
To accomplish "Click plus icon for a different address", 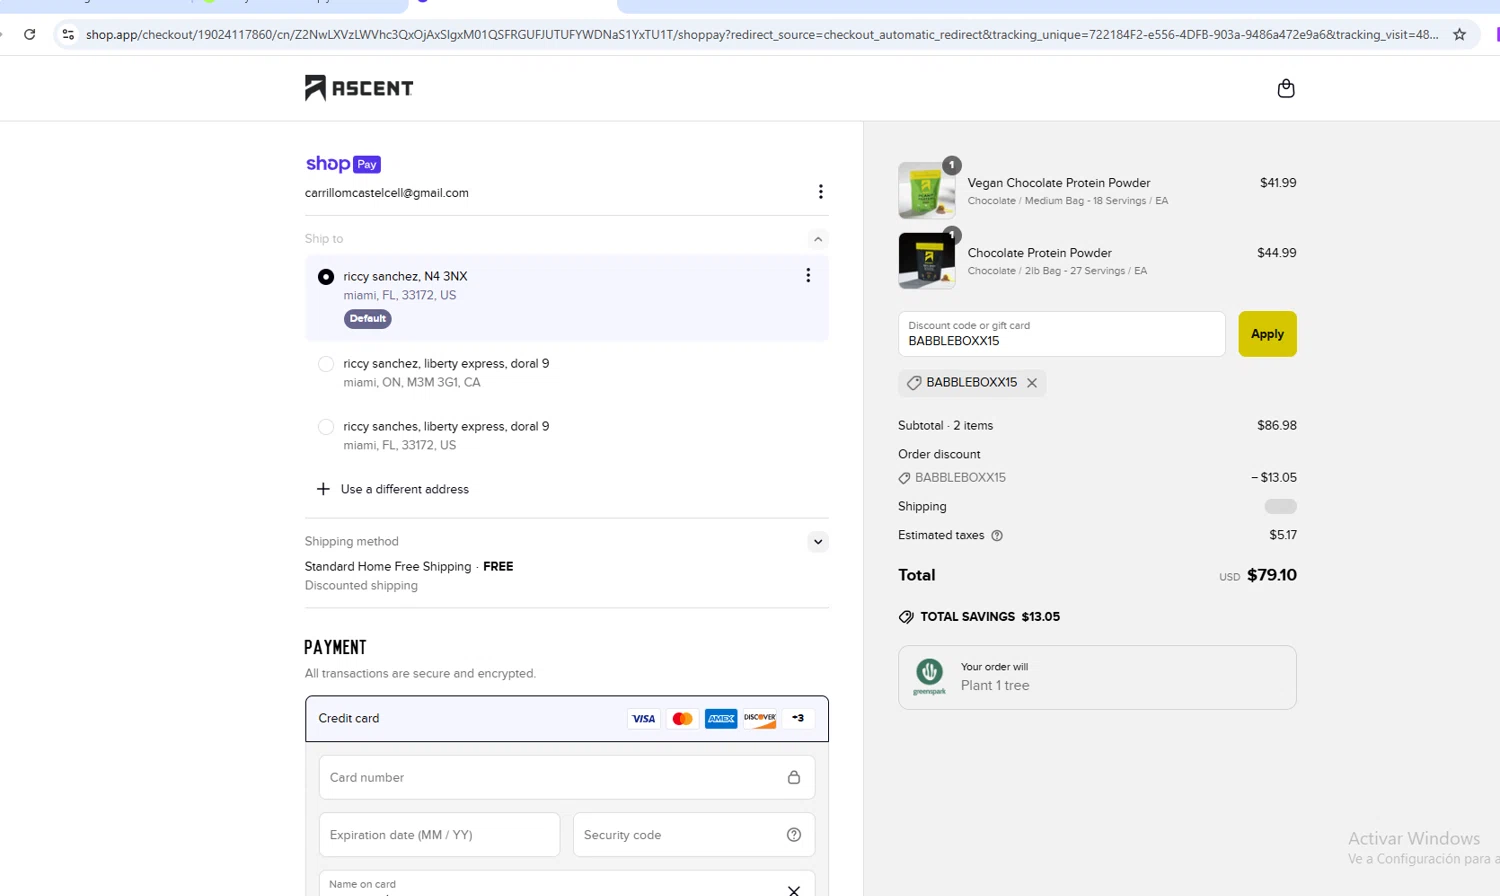I will 323,489.
